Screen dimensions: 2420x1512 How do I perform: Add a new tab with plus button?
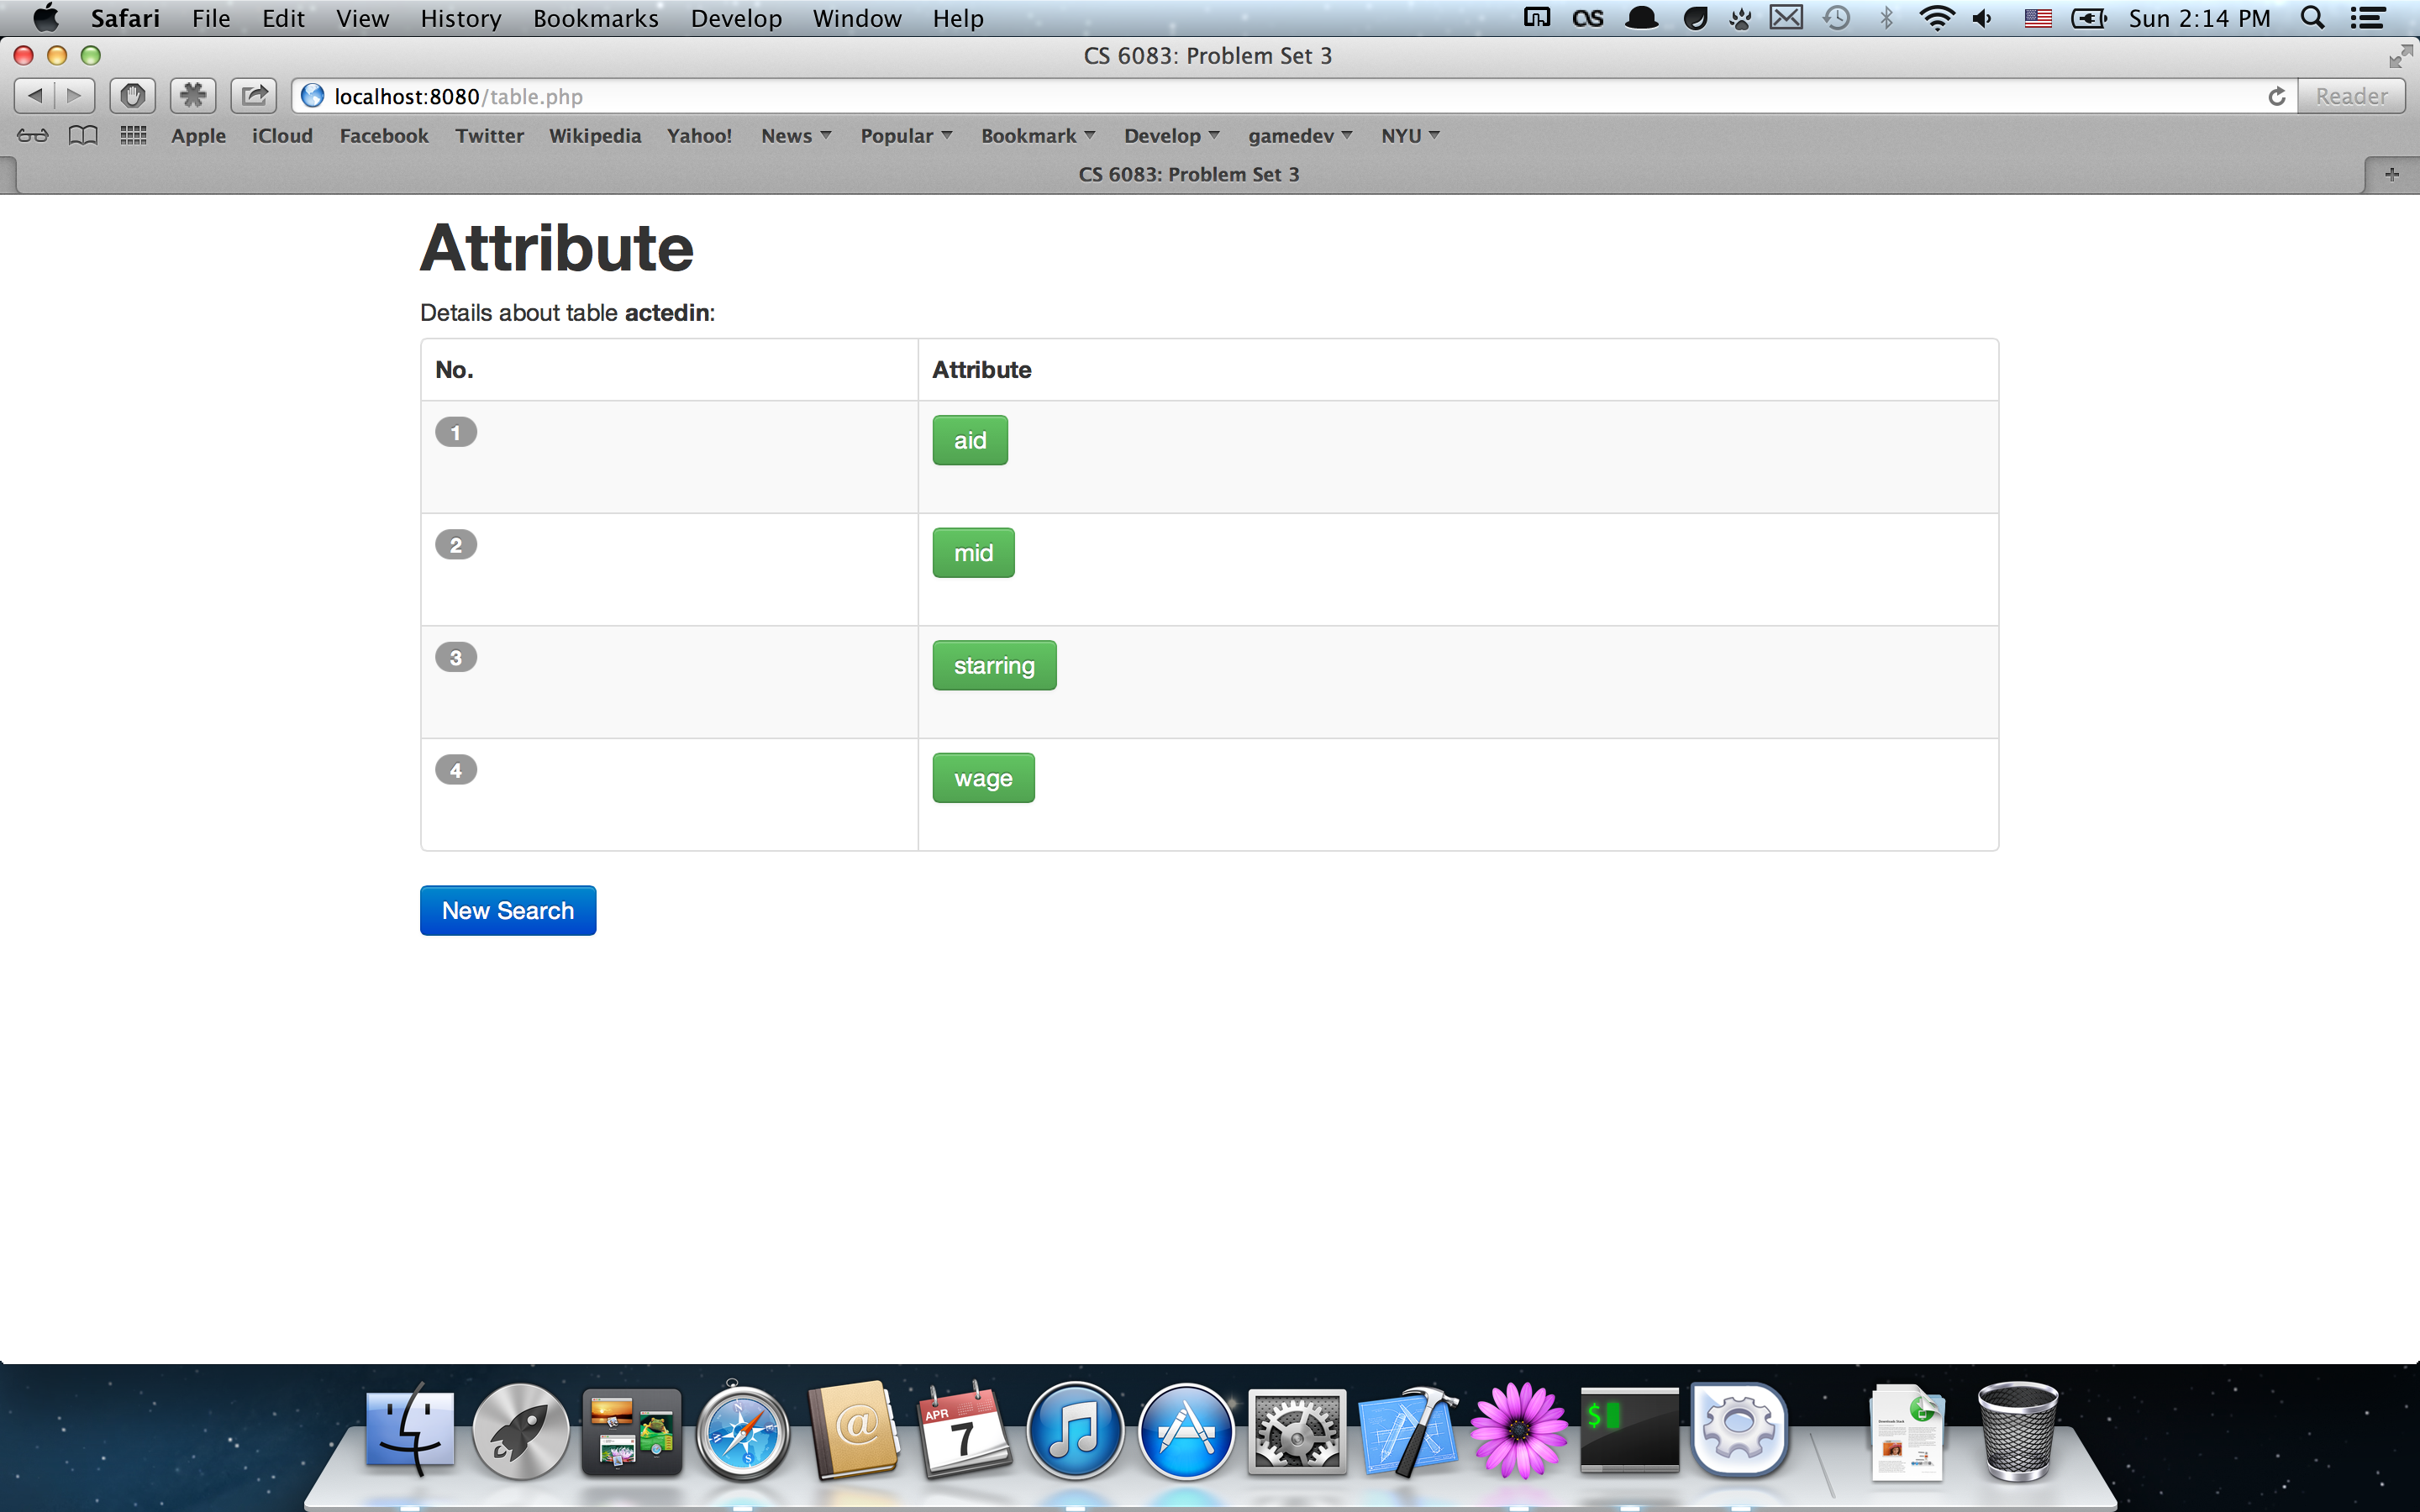pos(2391,174)
